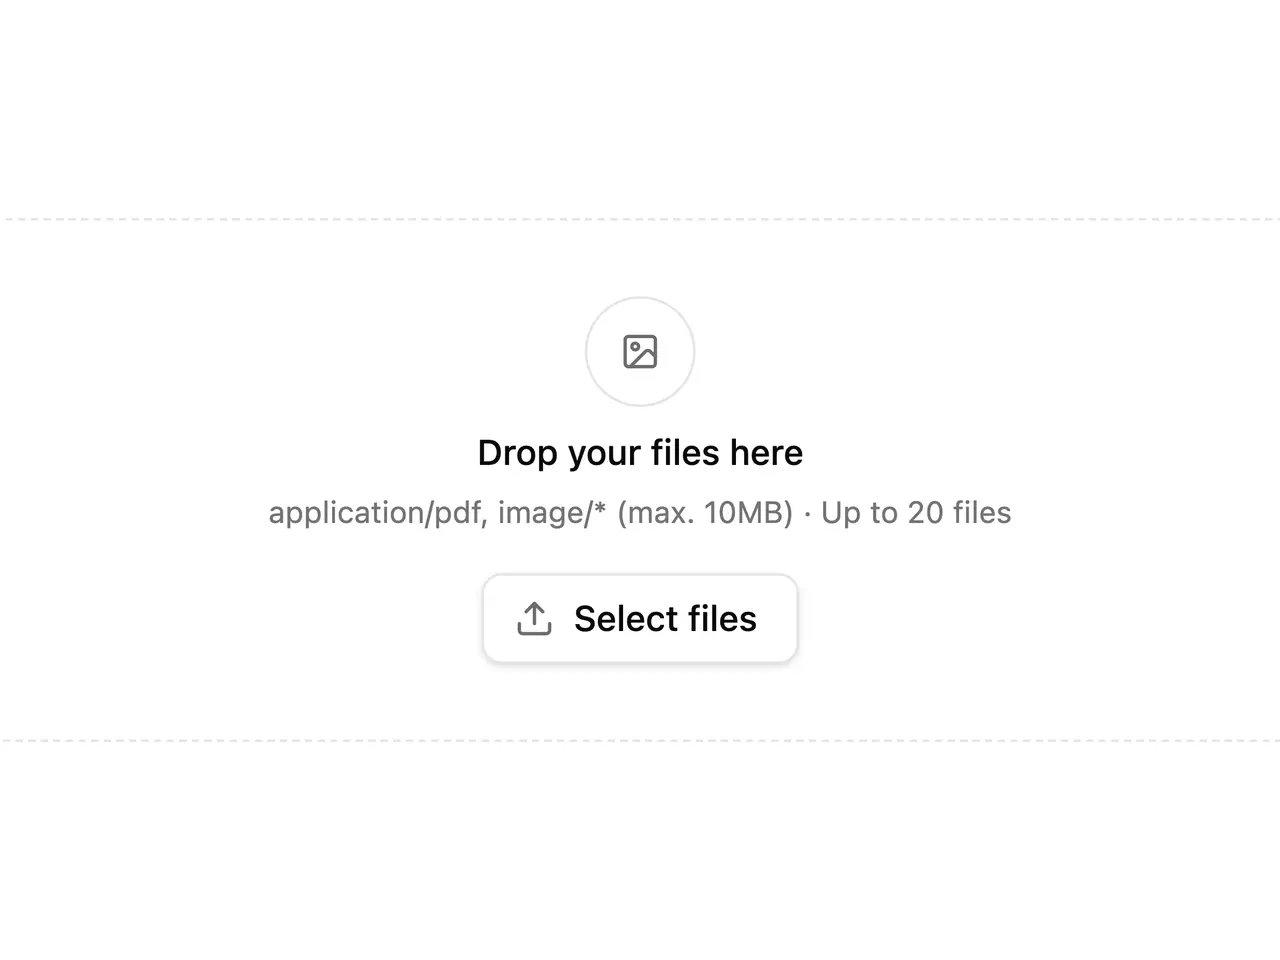Screen dimensions: 1280x960
Task: Click the "Select files" button label text
Action: coord(665,619)
